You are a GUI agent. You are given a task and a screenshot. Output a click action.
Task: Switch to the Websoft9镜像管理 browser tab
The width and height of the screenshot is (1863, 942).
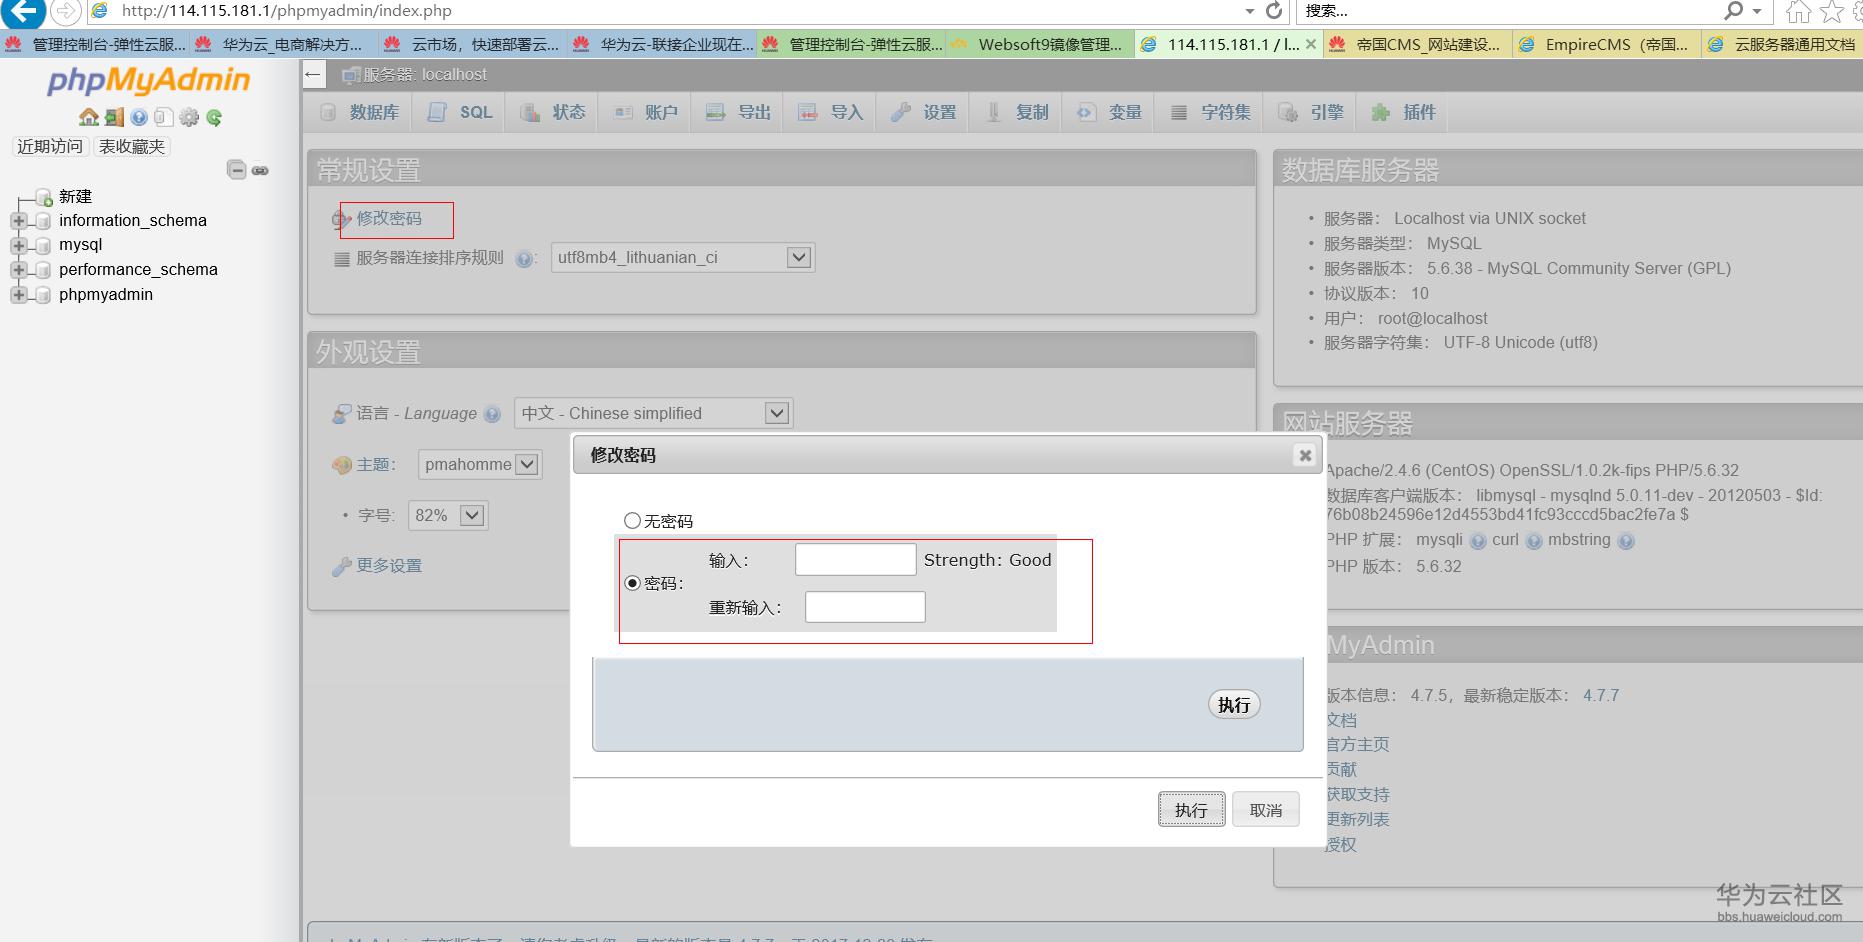tap(1040, 44)
